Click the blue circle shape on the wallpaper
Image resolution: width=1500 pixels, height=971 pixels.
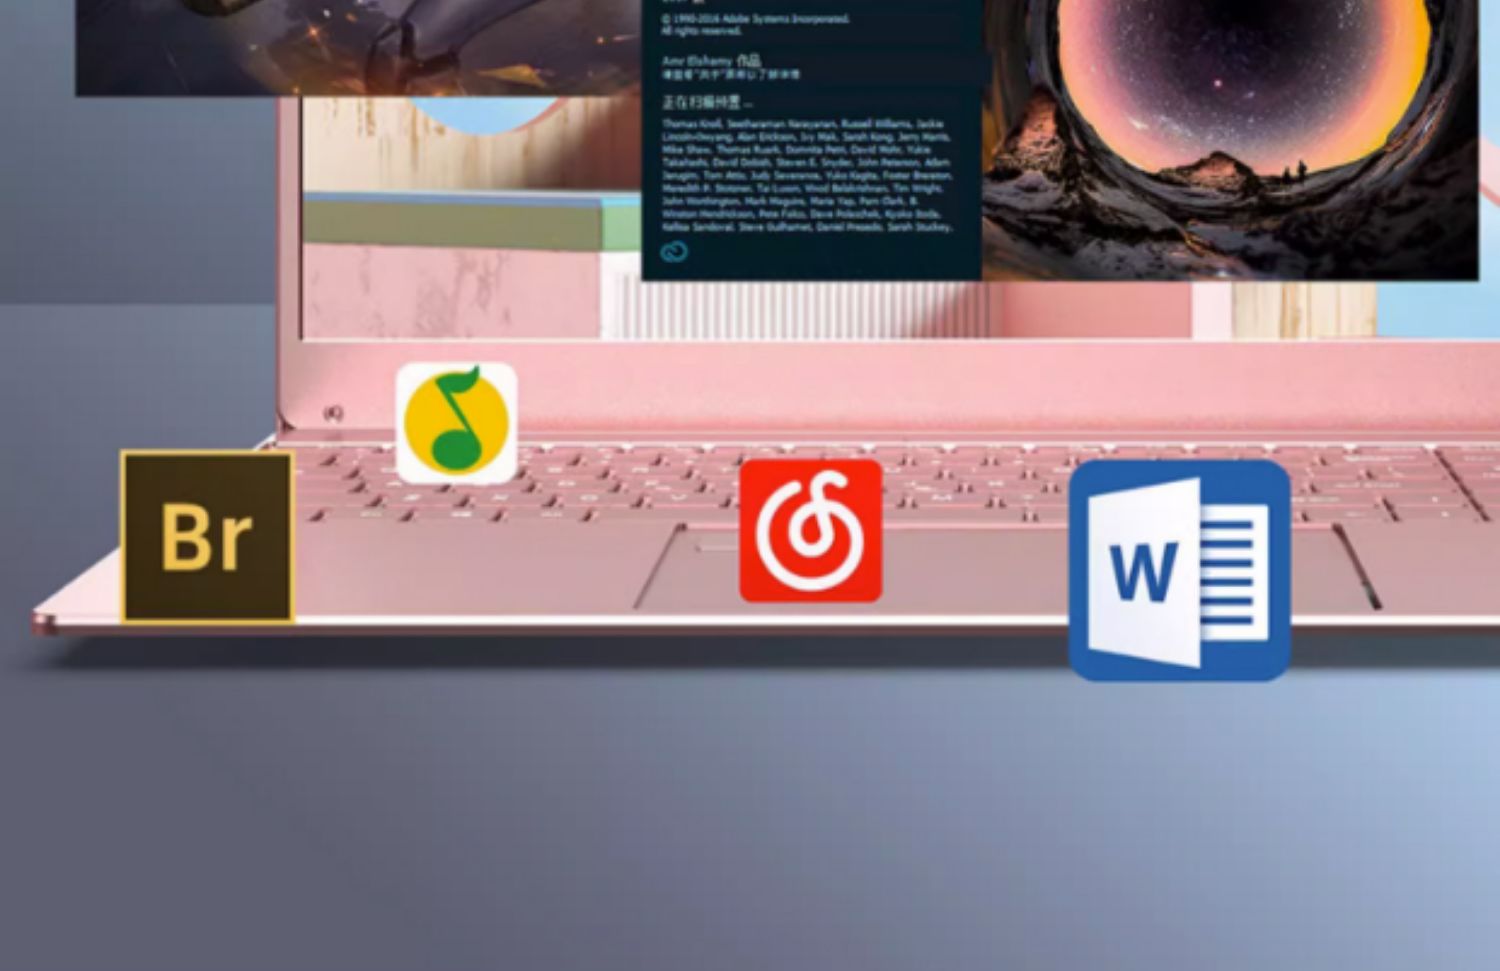[x=480, y=115]
